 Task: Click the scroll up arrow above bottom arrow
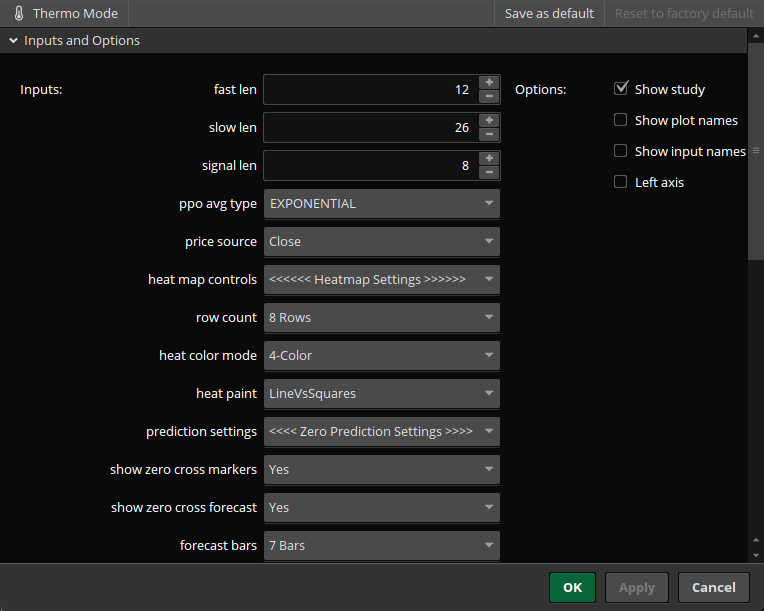click(756, 540)
